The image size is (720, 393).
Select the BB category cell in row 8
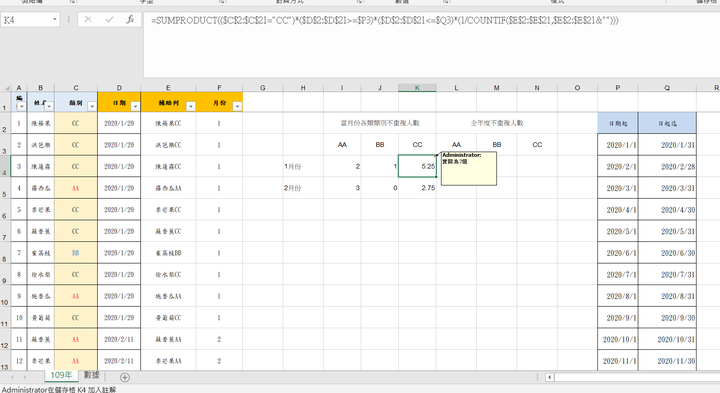tap(76, 253)
